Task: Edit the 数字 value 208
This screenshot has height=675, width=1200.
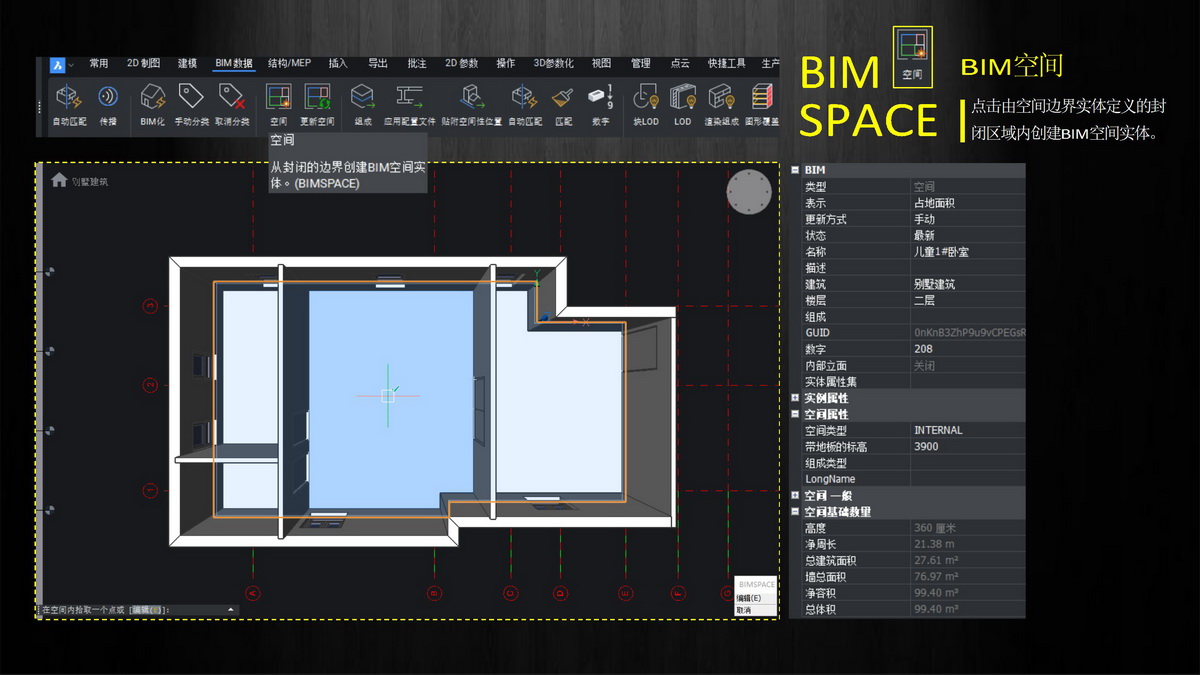Action: (968, 349)
